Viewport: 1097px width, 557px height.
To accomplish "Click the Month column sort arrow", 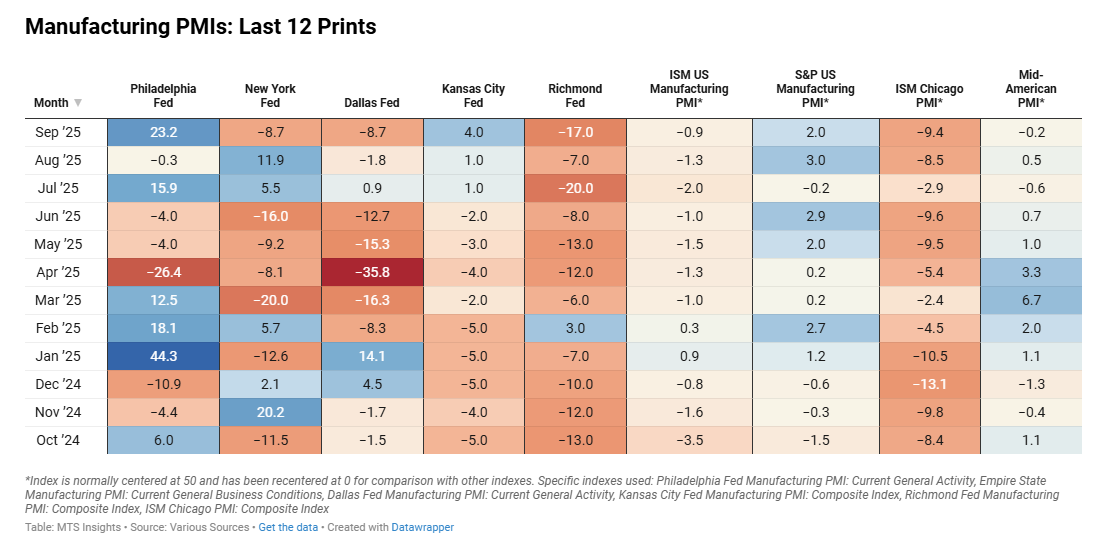I will pos(78,103).
